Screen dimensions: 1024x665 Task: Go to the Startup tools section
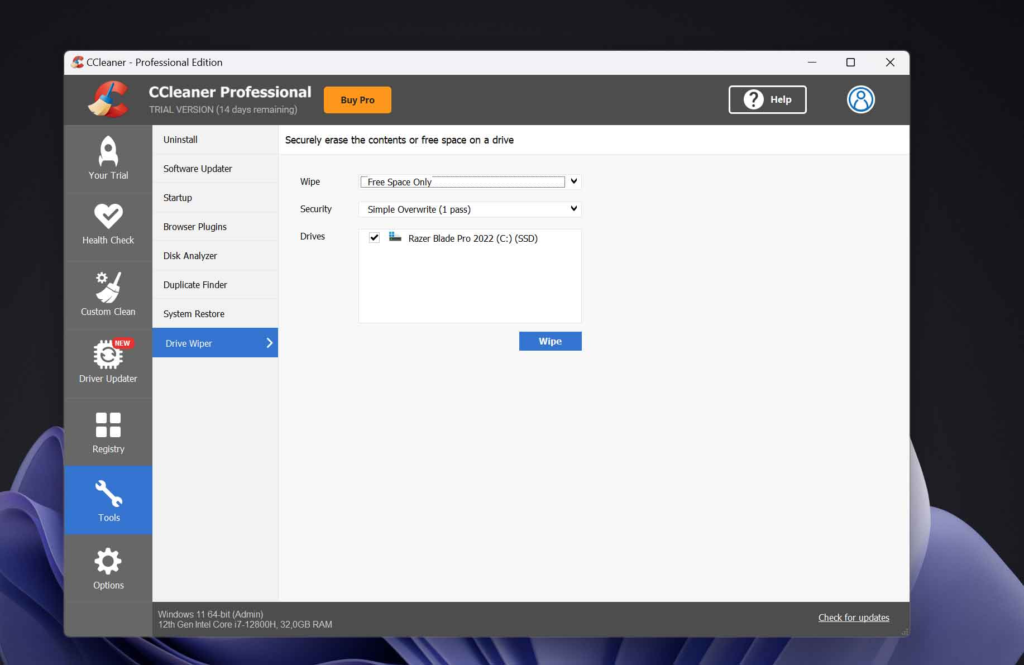(178, 198)
